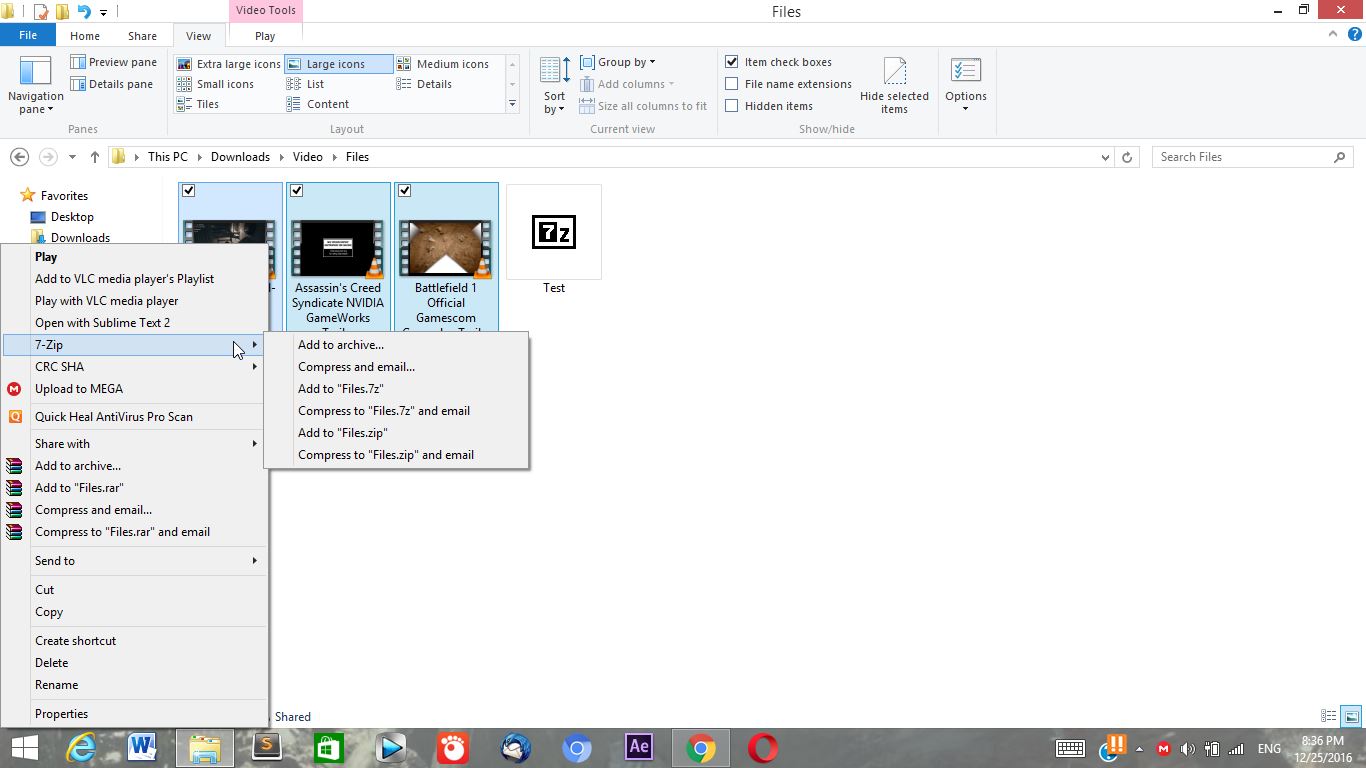The width and height of the screenshot is (1366, 768).
Task: Select the Test archive file thumbnail
Action: pos(554,231)
